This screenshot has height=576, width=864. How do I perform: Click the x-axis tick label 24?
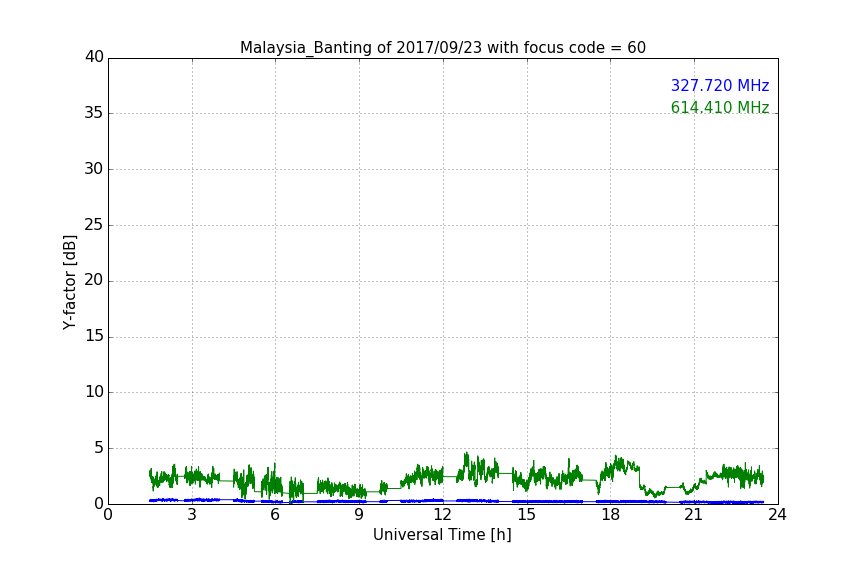777,515
